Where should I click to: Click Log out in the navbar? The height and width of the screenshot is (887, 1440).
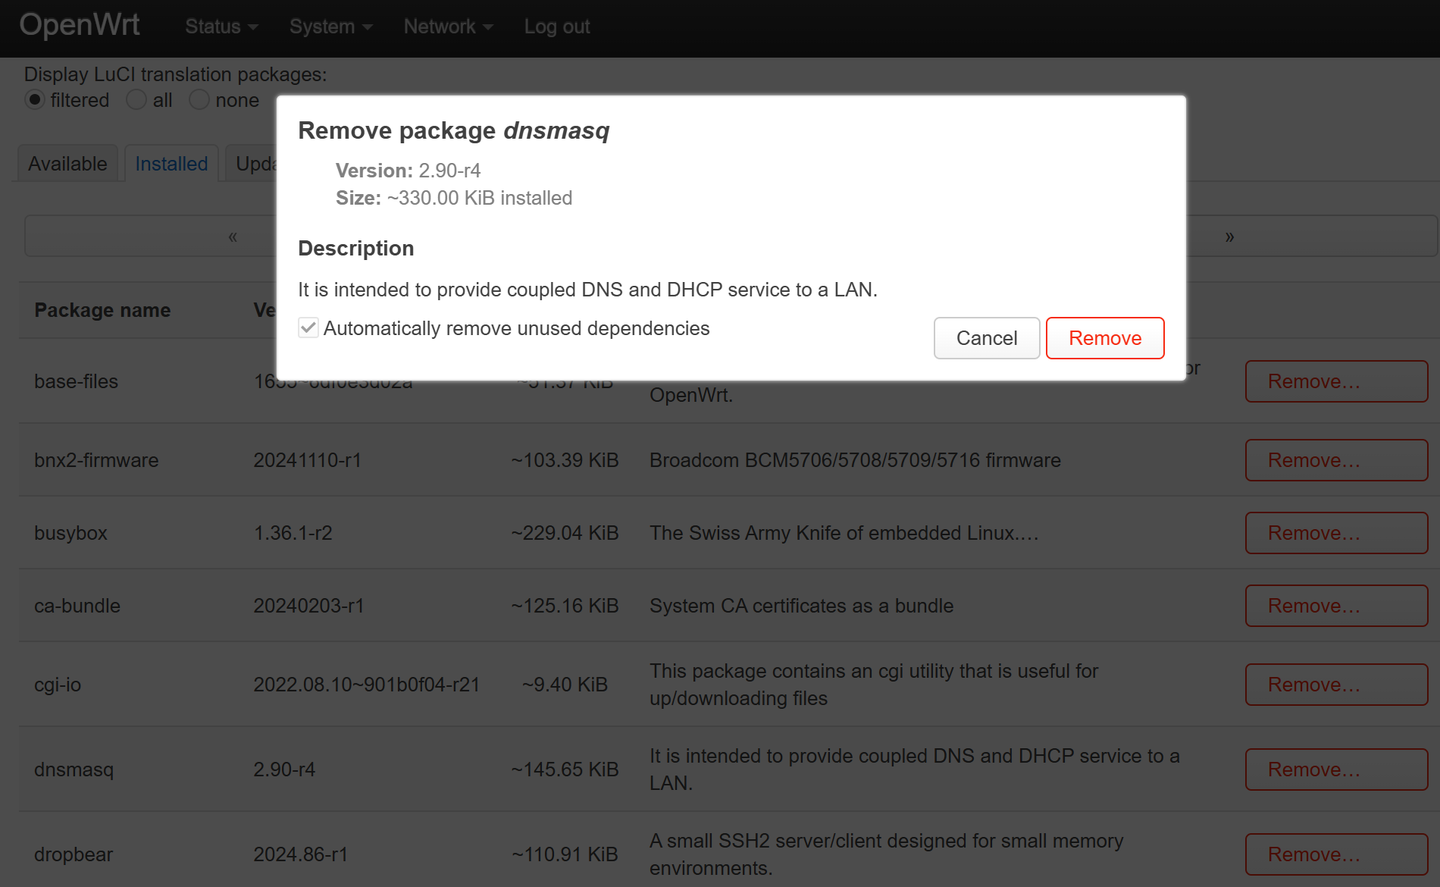point(557,27)
